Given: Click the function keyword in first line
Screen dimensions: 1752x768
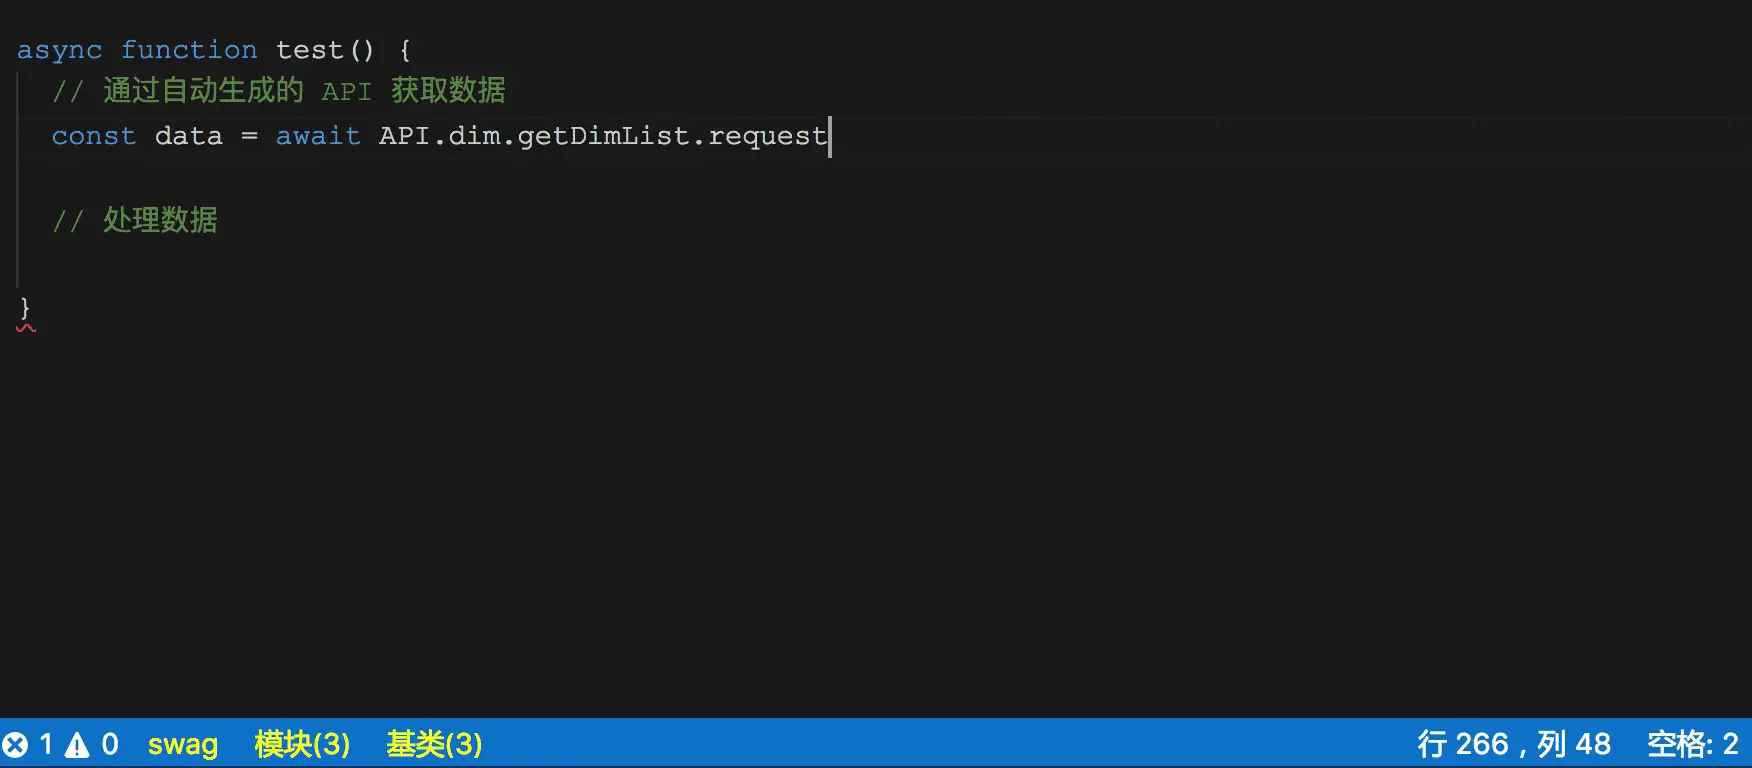Looking at the screenshot, I should [x=189, y=50].
